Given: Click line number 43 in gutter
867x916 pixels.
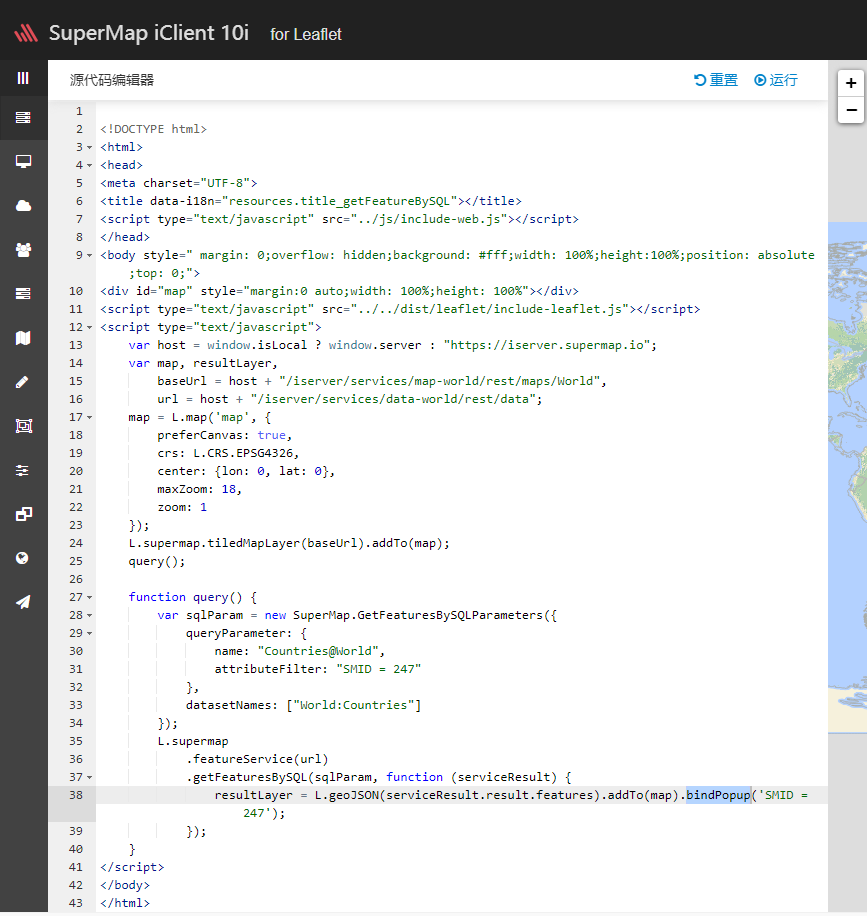Looking at the screenshot, I should (x=76, y=903).
